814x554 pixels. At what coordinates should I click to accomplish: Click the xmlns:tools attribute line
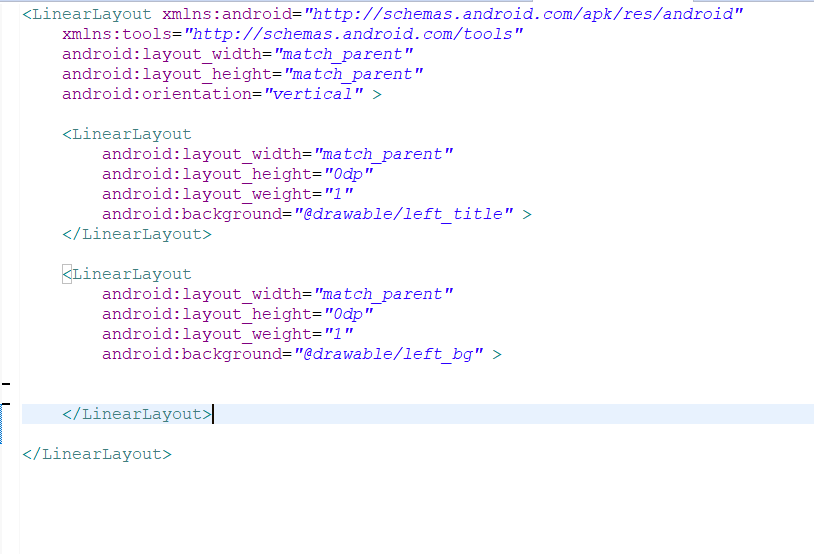coord(292,34)
